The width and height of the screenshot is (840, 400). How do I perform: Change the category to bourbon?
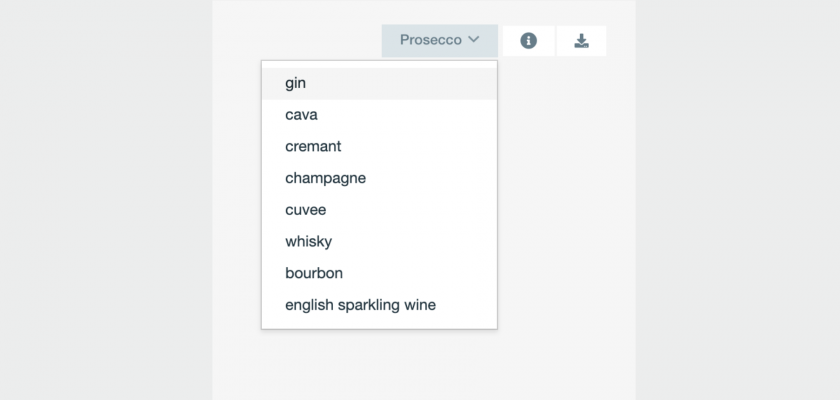coord(314,273)
